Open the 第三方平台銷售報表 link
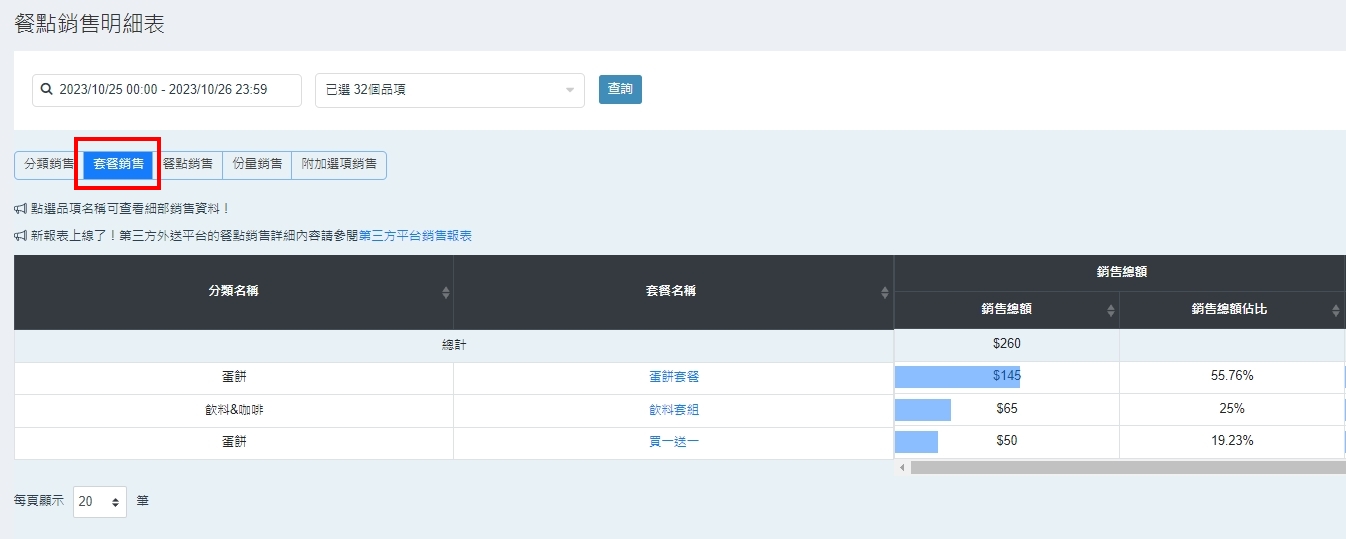The width and height of the screenshot is (1346, 539). tap(415, 236)
